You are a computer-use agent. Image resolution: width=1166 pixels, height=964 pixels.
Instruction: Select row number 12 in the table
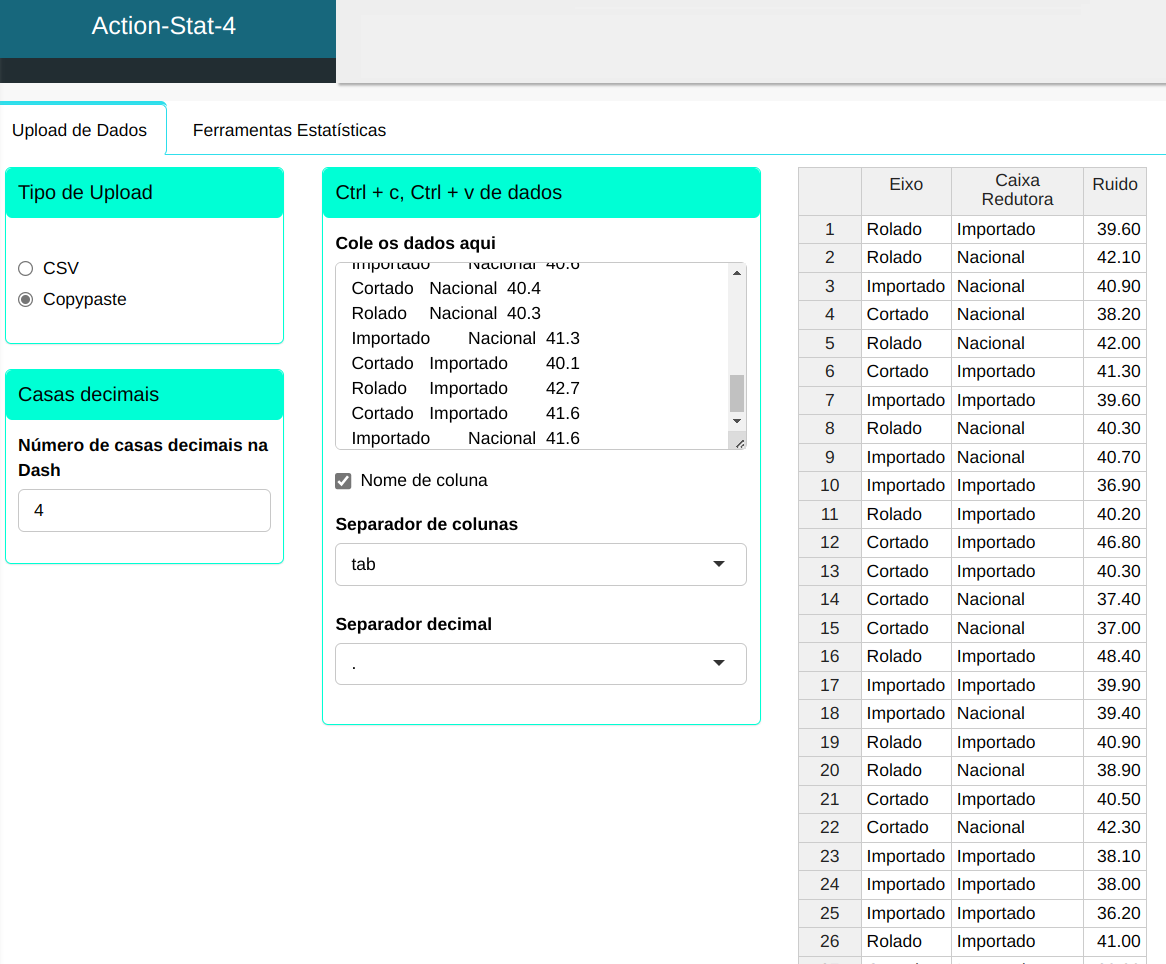(829, 542)
